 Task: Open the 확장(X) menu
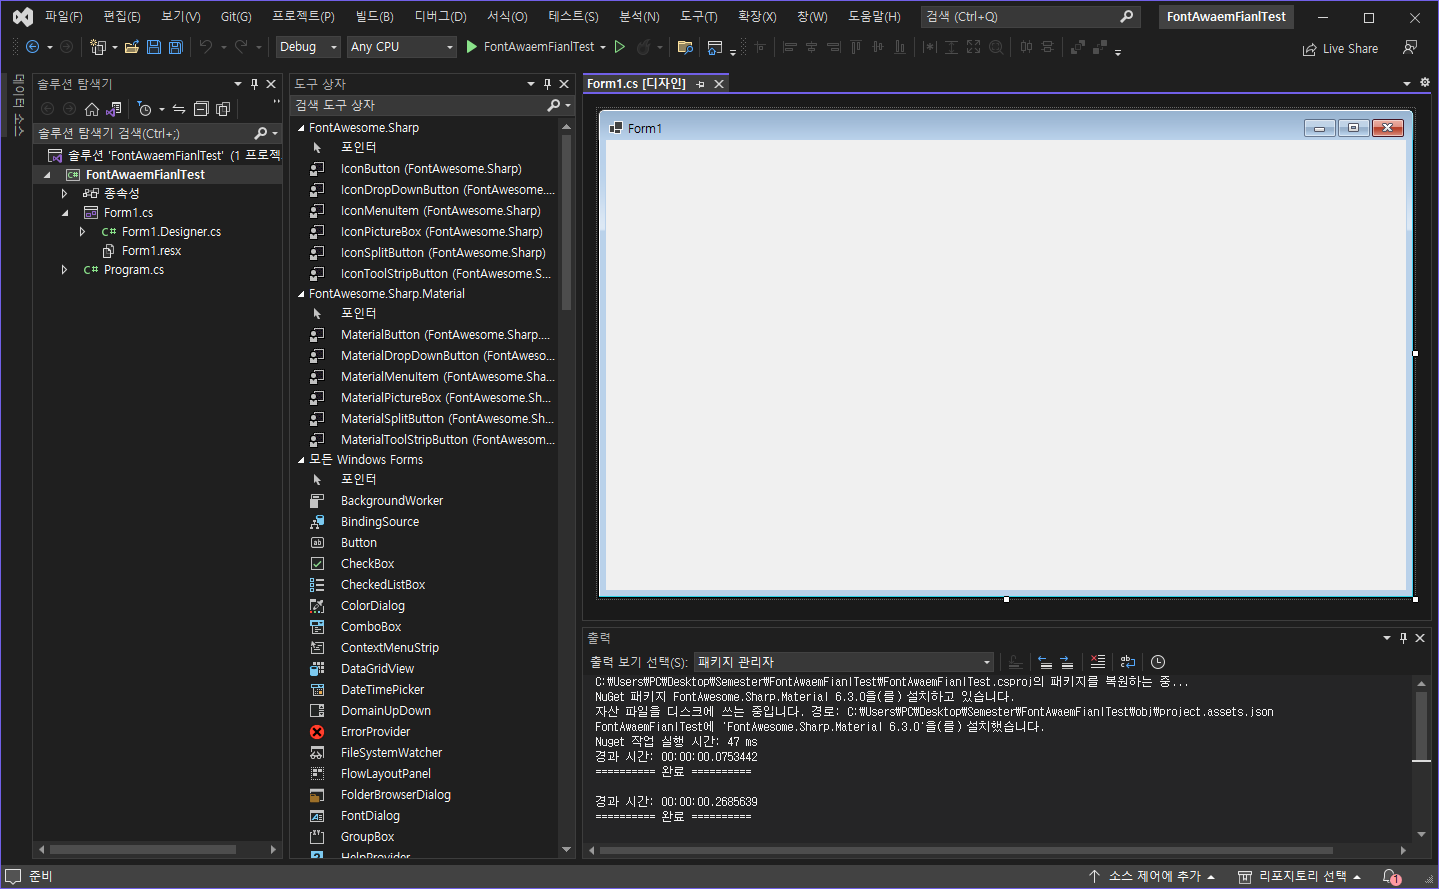pos(757,17)
